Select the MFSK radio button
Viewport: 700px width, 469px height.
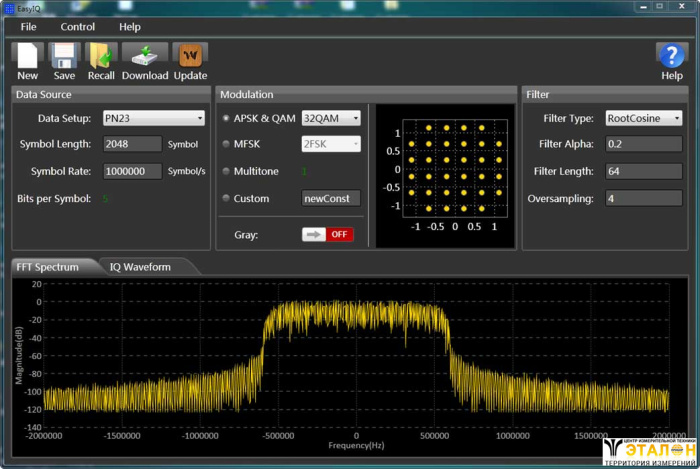[225, 144]
